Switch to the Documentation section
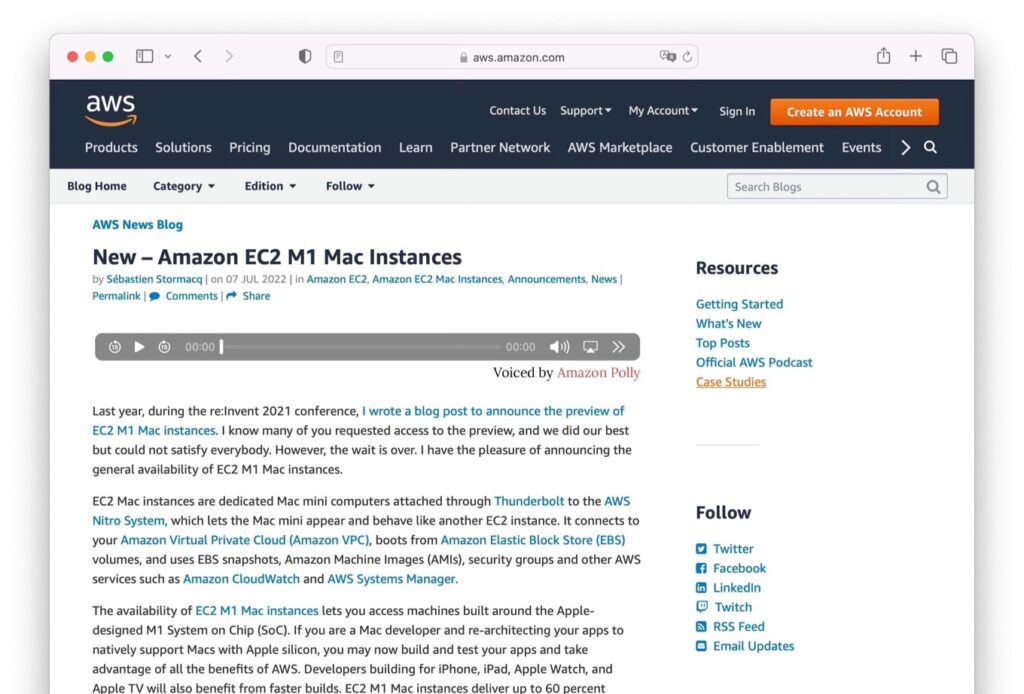This screenshot has height=694, width=1024. click(334, 147)
